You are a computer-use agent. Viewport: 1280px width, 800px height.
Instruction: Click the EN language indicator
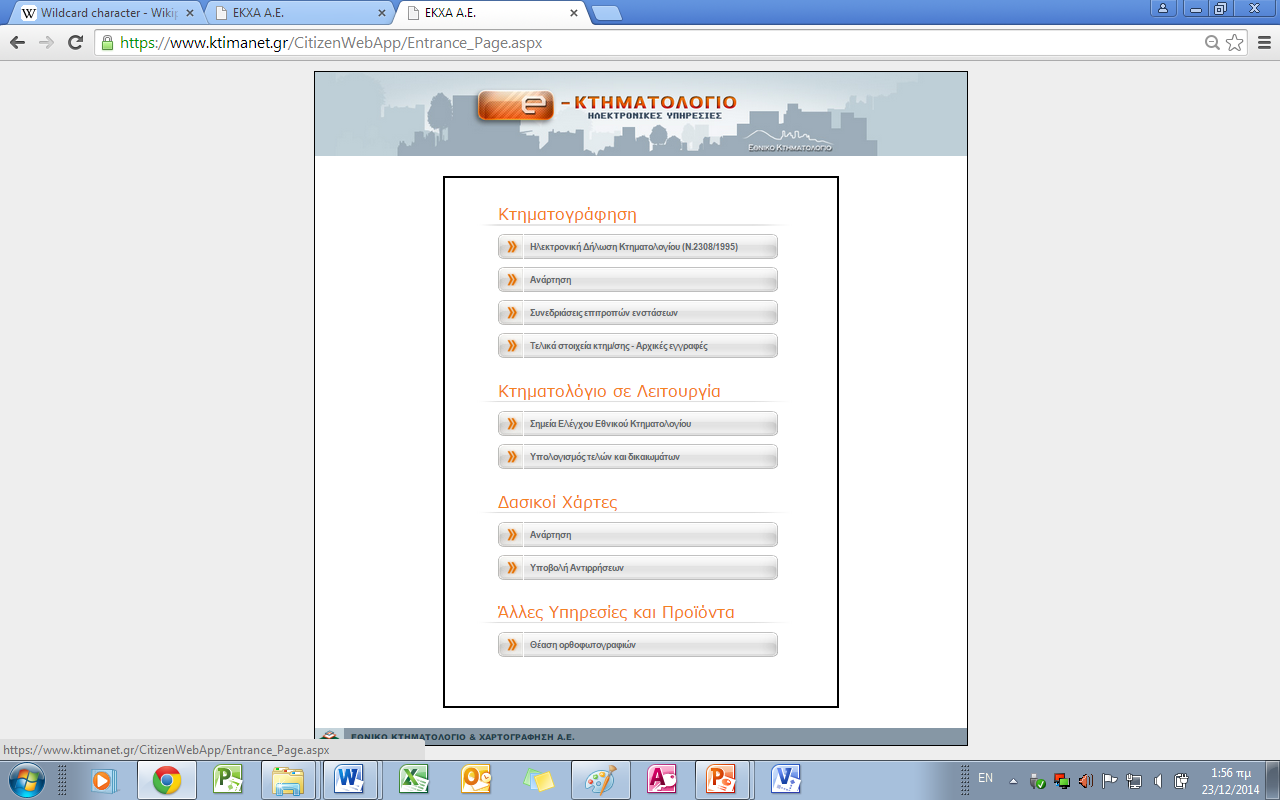[x=985, y=779]
